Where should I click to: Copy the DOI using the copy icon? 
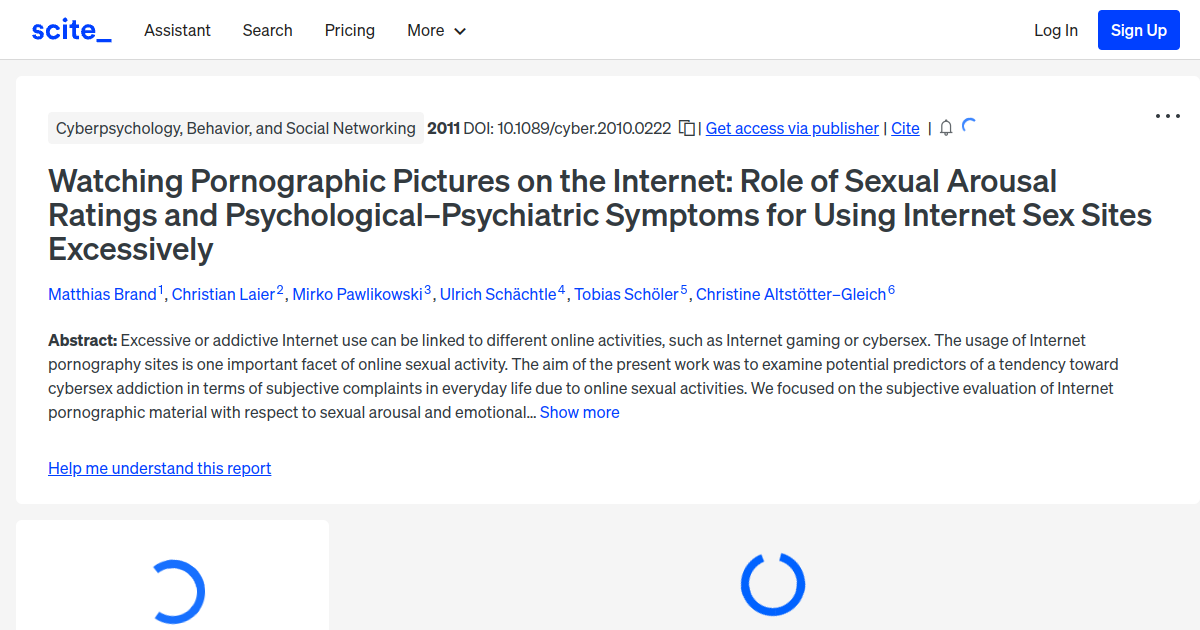686,128
